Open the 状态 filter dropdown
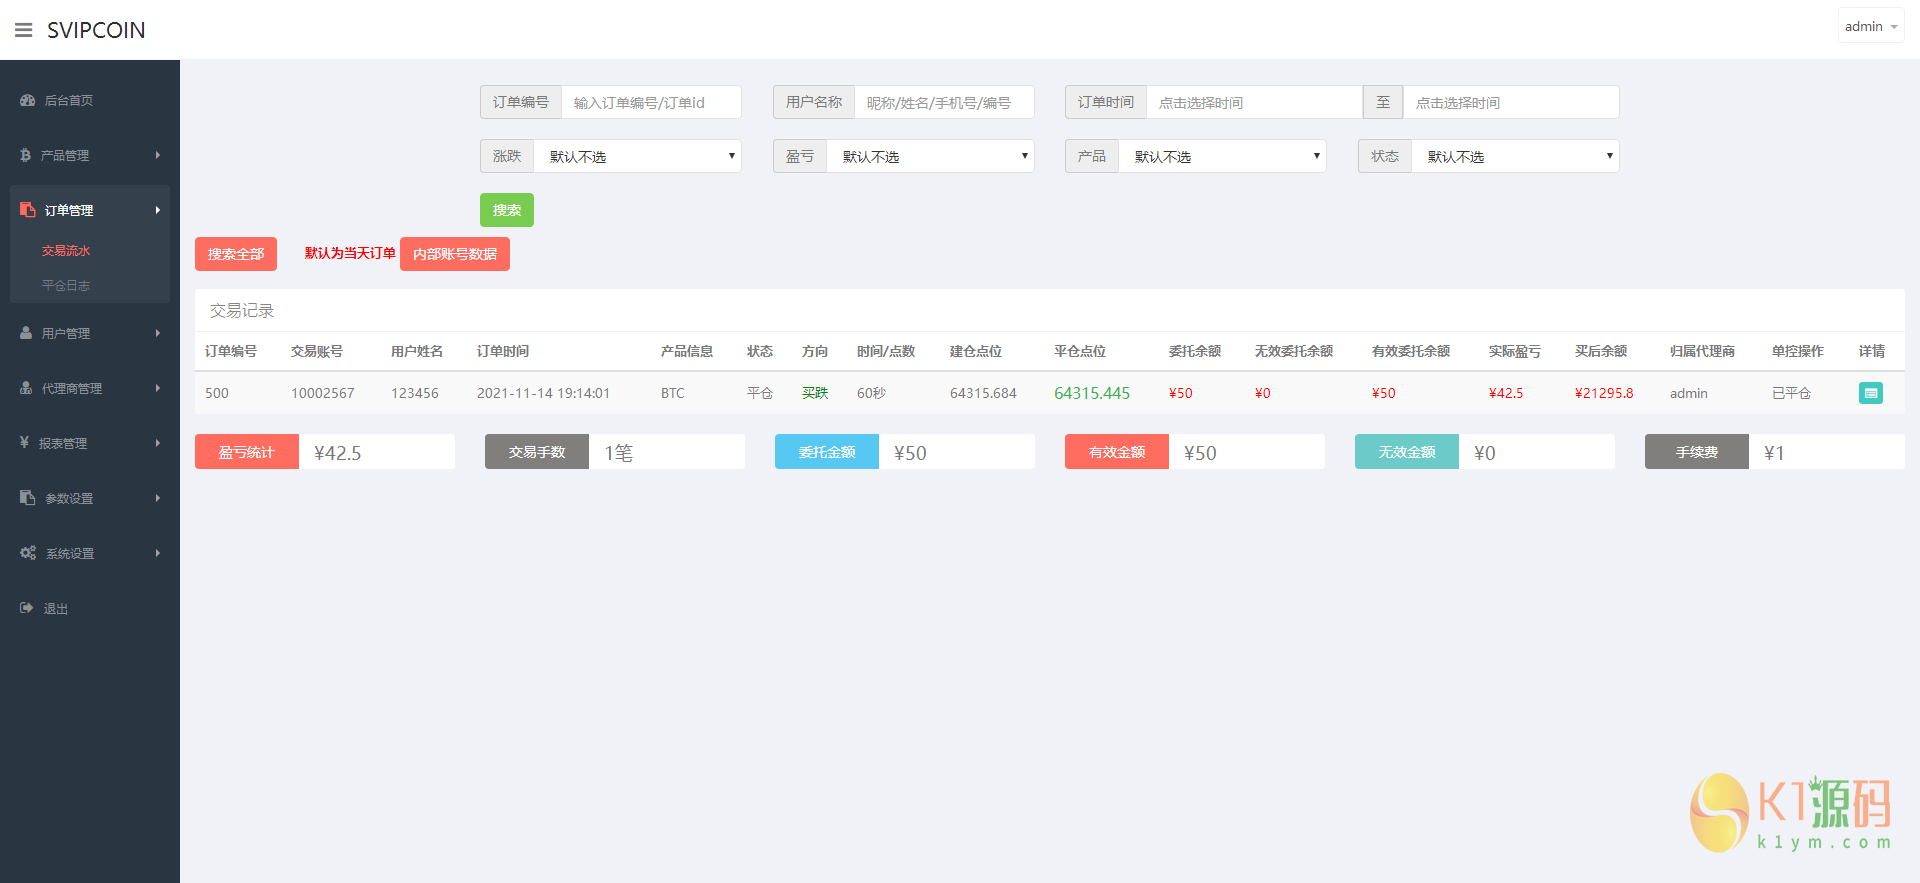Viewport: 1920px width, 883px height. [1515, 156]
